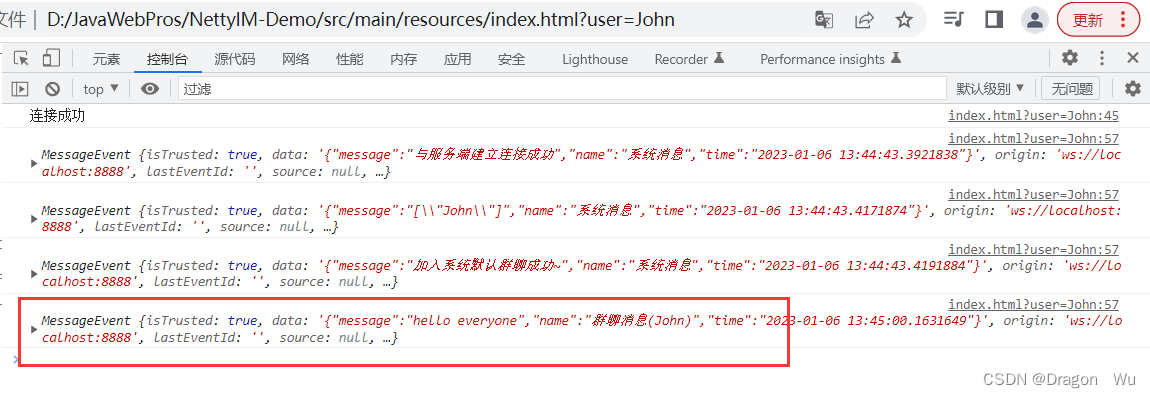Open the 安全 tab

[511, 59]
